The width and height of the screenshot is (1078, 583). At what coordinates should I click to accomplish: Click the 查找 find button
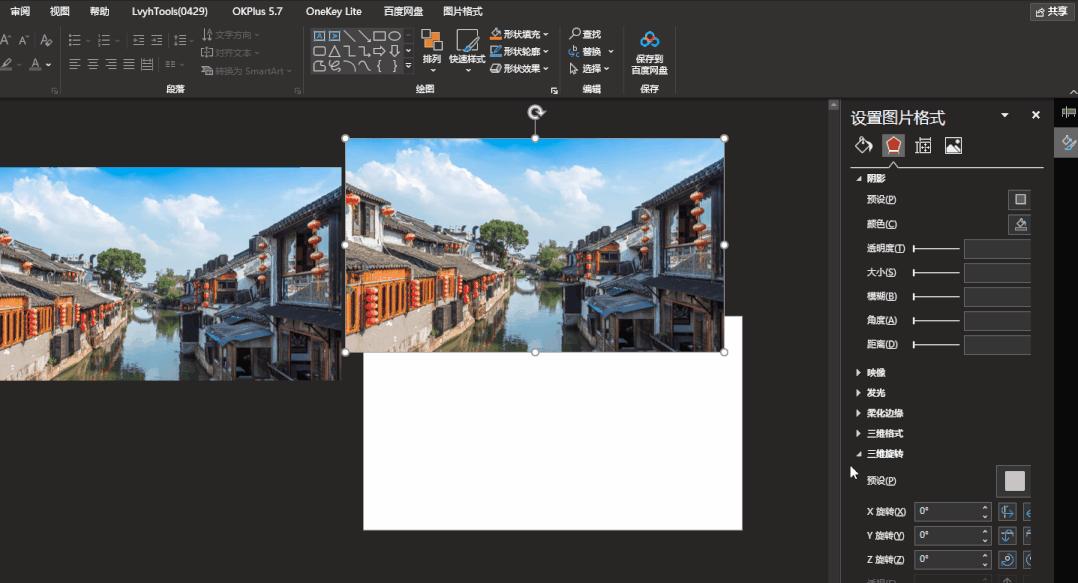(586, 34)
